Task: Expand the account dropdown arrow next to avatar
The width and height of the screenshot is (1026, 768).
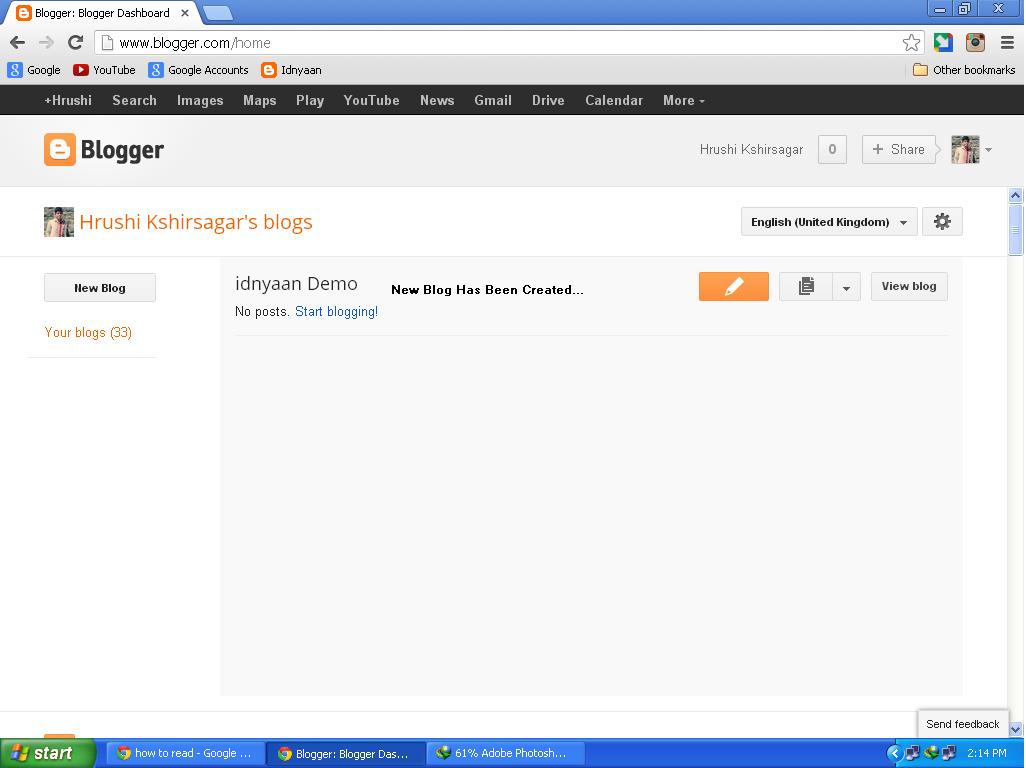Action: (989, 150)
